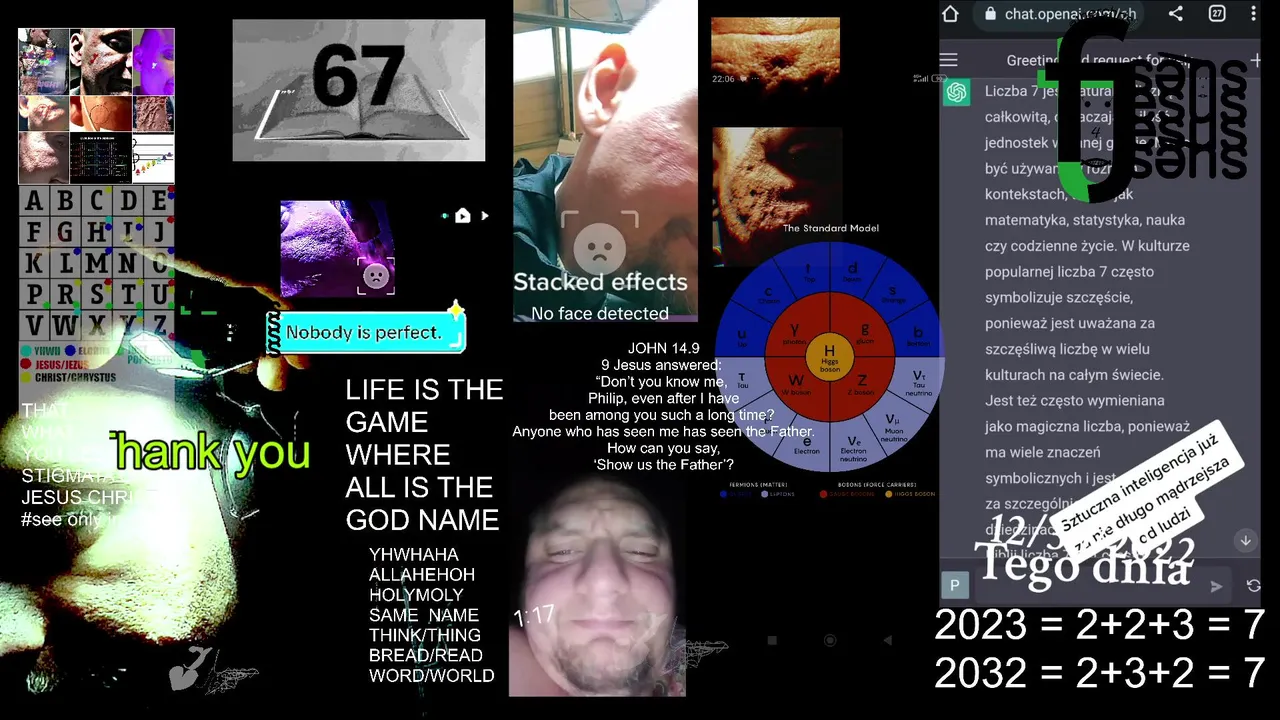Image resolution: width=1280 pixels, height=720 pixels.
Task: Click letter E in alphabet grid
Action: point(158,200)
